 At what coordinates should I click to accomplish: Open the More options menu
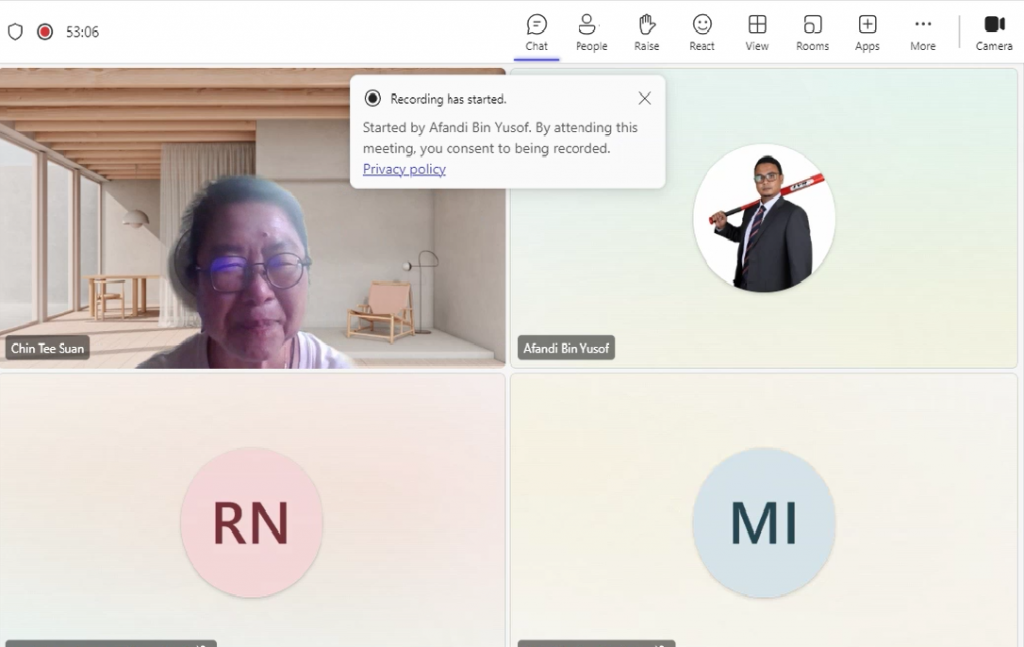tap(922, 31)
